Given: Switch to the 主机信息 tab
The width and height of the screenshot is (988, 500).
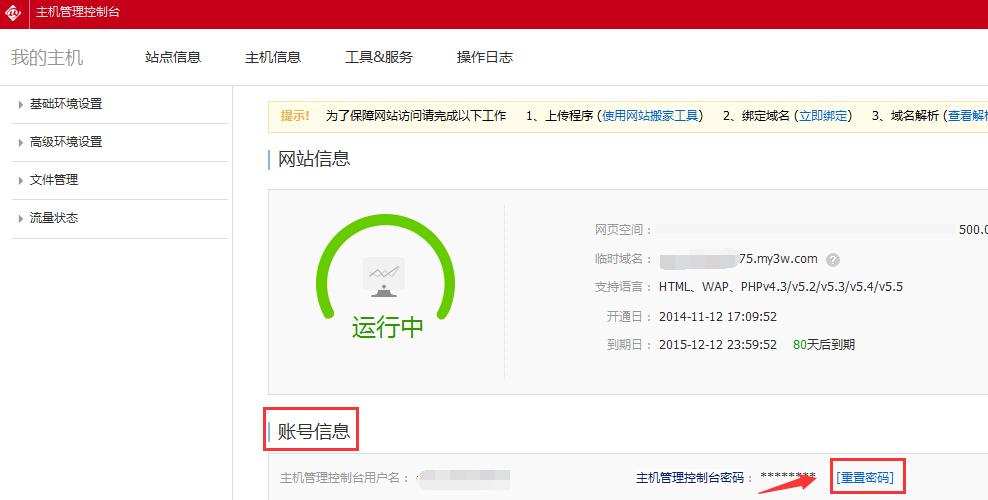Looking at the screenshot, I should tap(273, 57).
